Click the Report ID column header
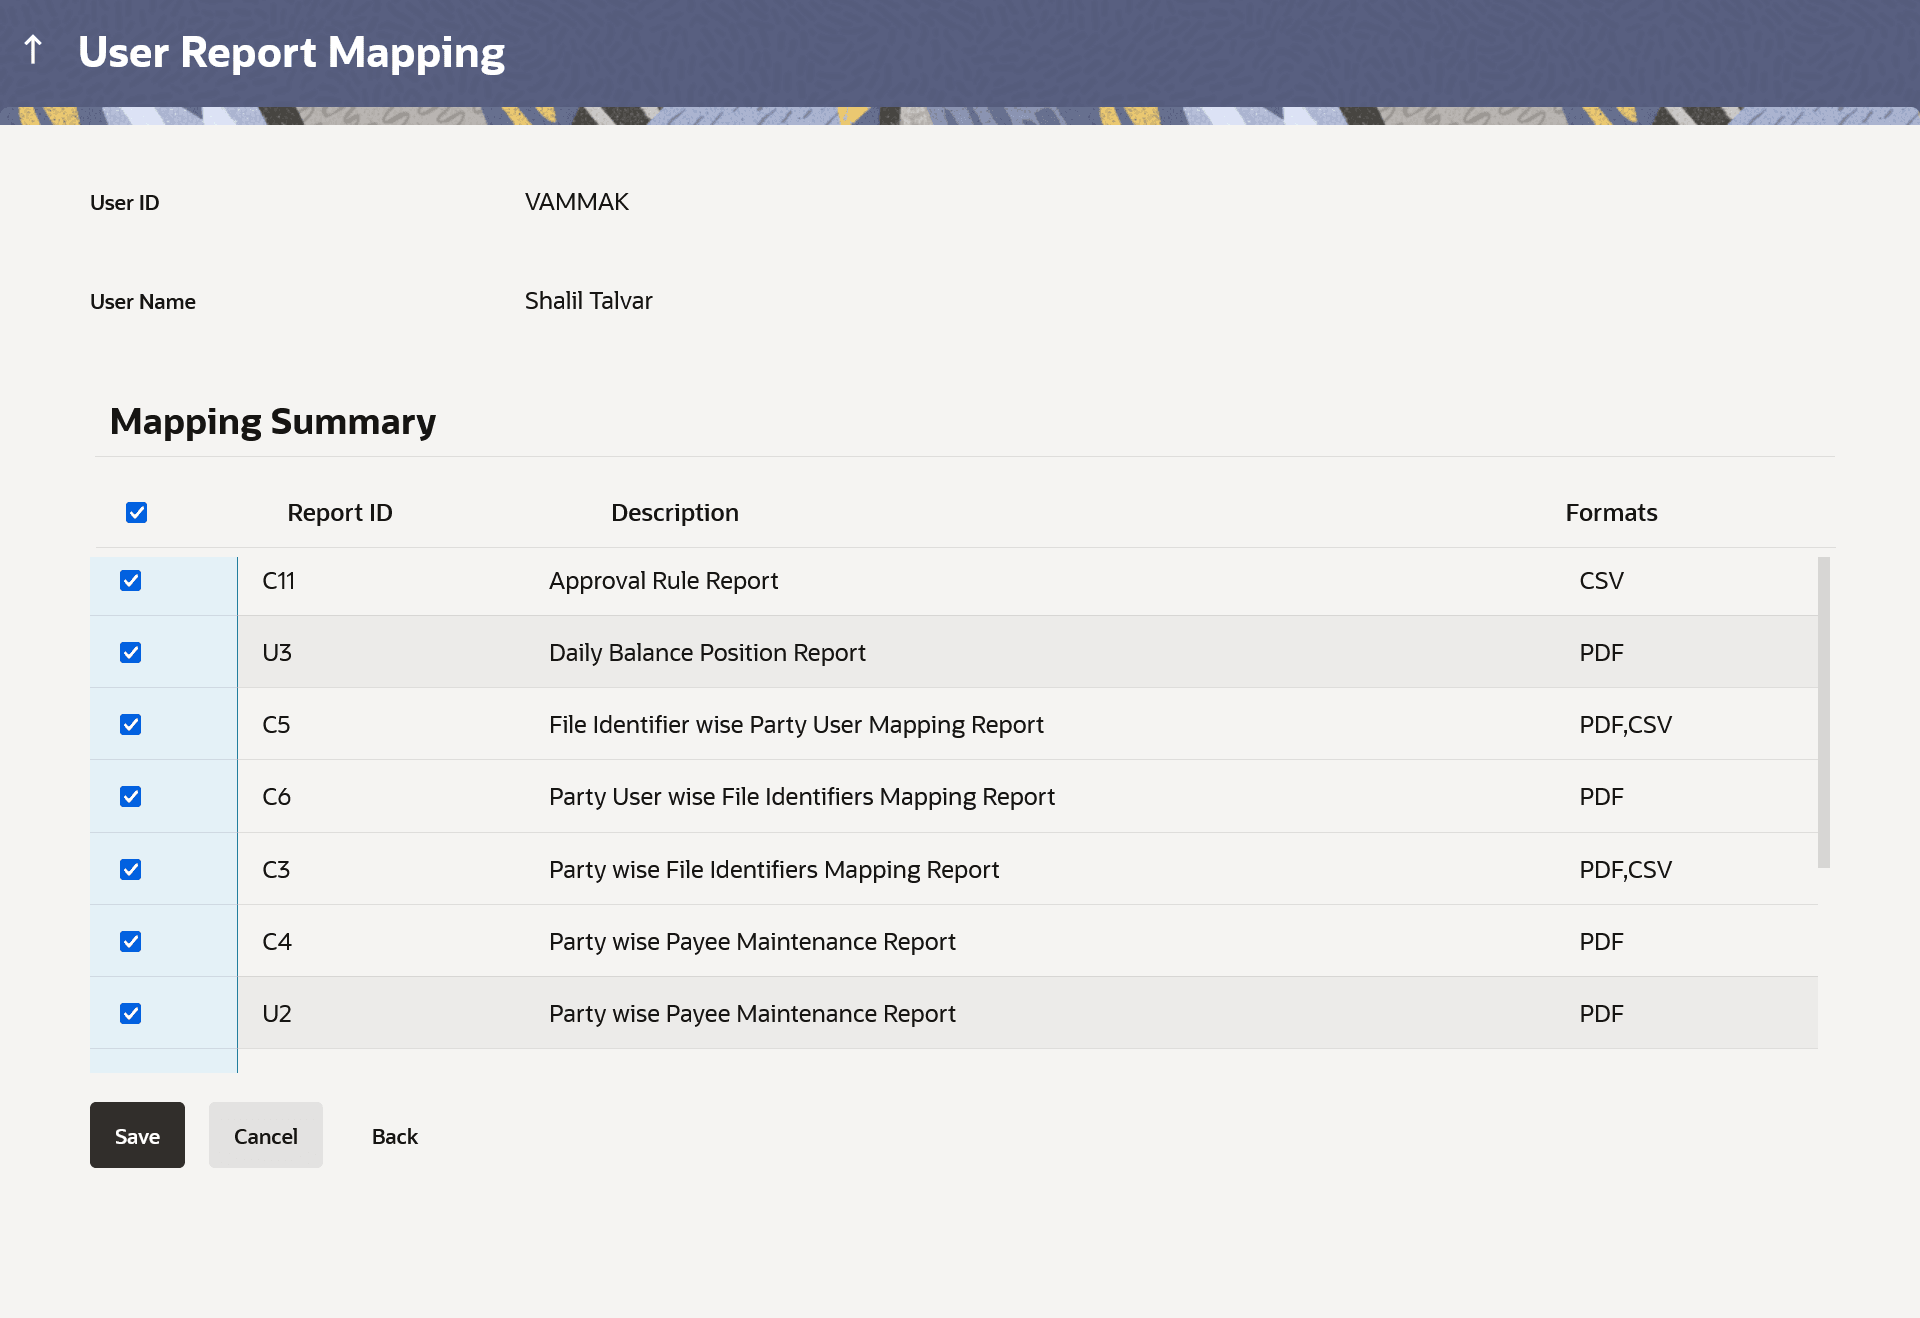 (339, 513)
